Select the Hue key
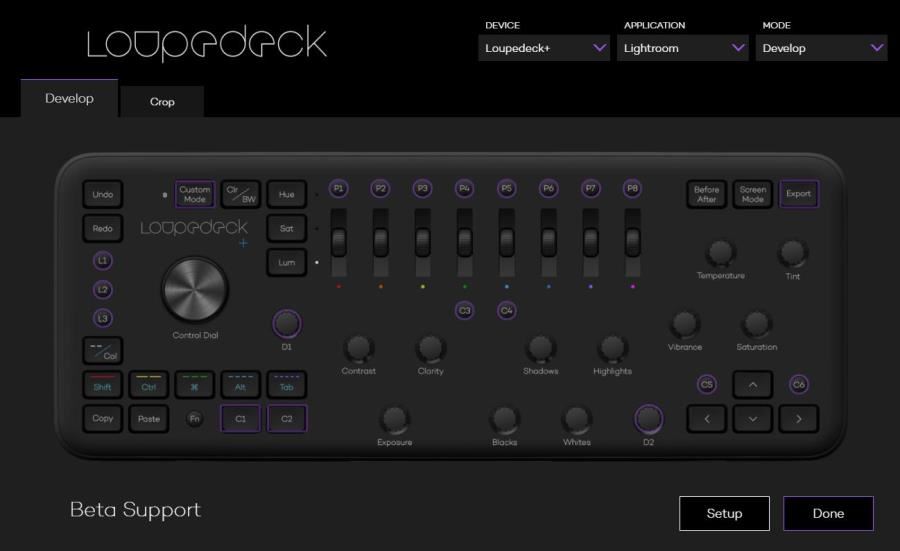 click(286, 195)
